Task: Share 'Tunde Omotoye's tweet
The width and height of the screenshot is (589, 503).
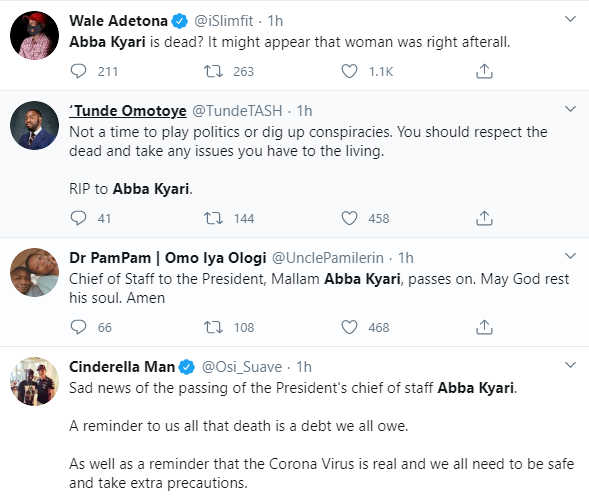Action: coord(484,218)
